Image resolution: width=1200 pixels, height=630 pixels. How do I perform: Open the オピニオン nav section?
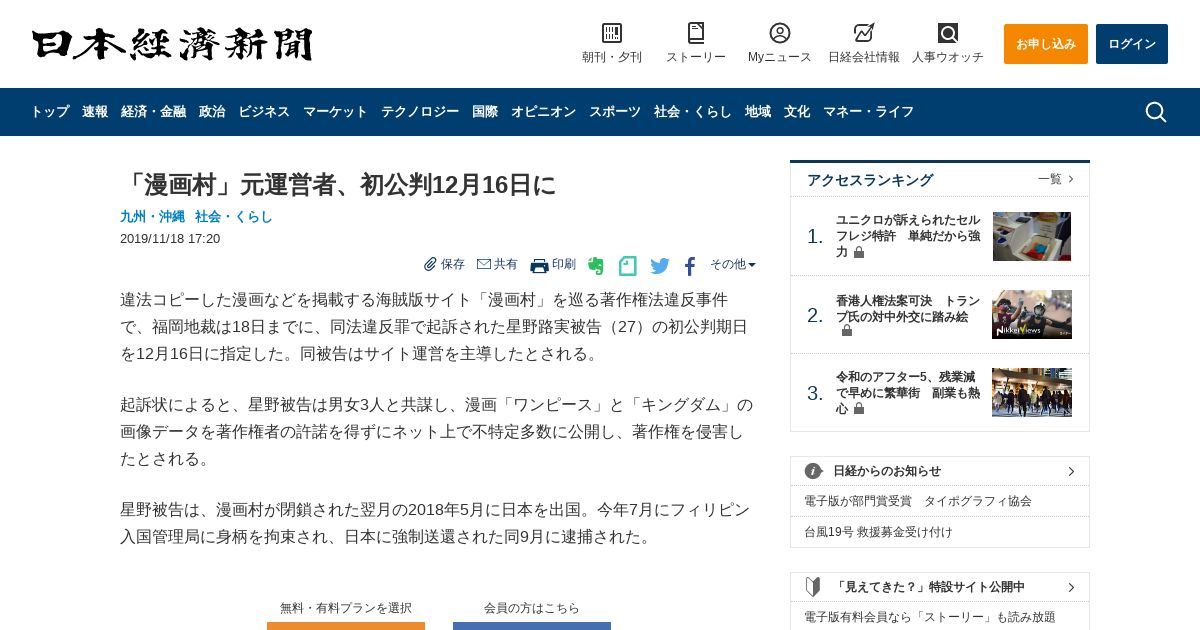click(543, 112)
